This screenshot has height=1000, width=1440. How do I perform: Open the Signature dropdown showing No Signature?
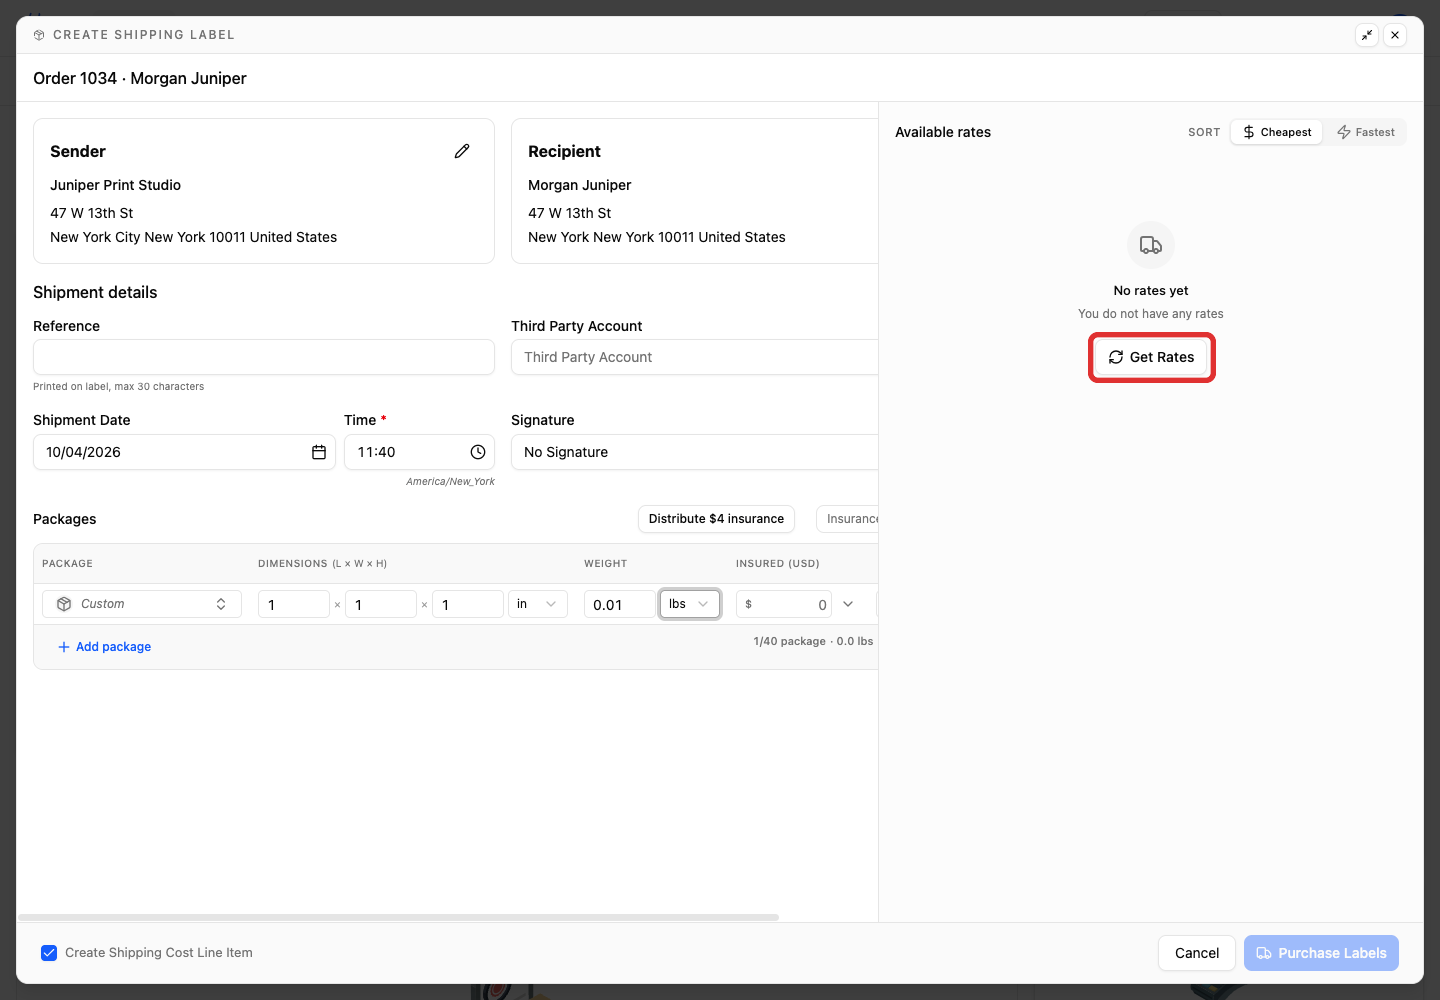tap(695, 452)
